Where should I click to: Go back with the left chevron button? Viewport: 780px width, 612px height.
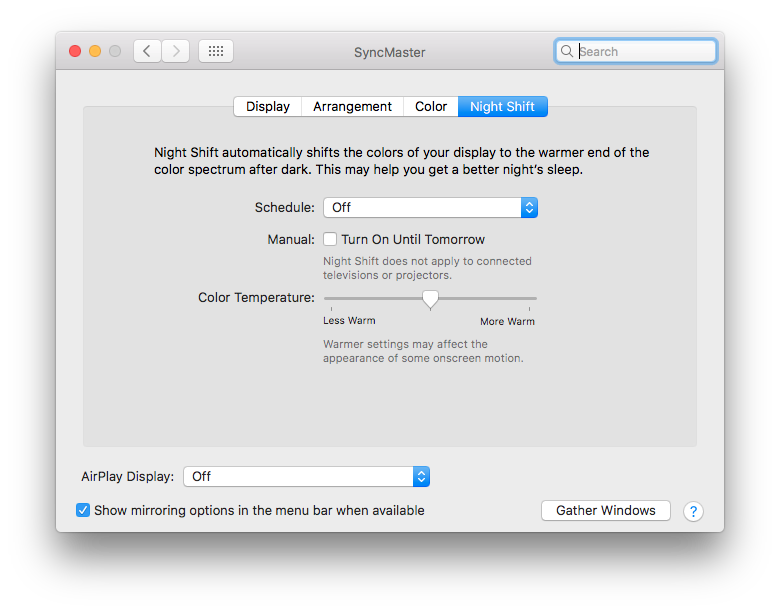point(147,51)
